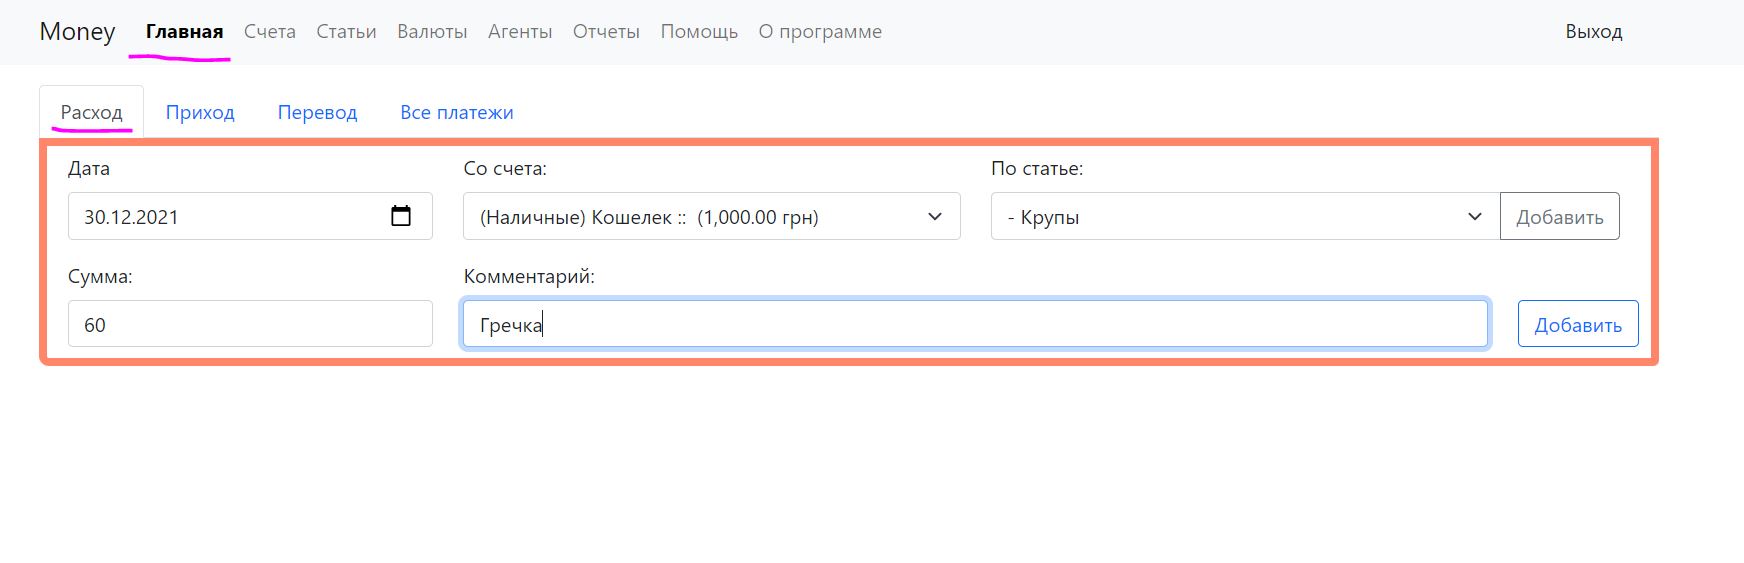Open the calendar picker icon in date field
1744x563 pixels.
[x=401, y=216]
